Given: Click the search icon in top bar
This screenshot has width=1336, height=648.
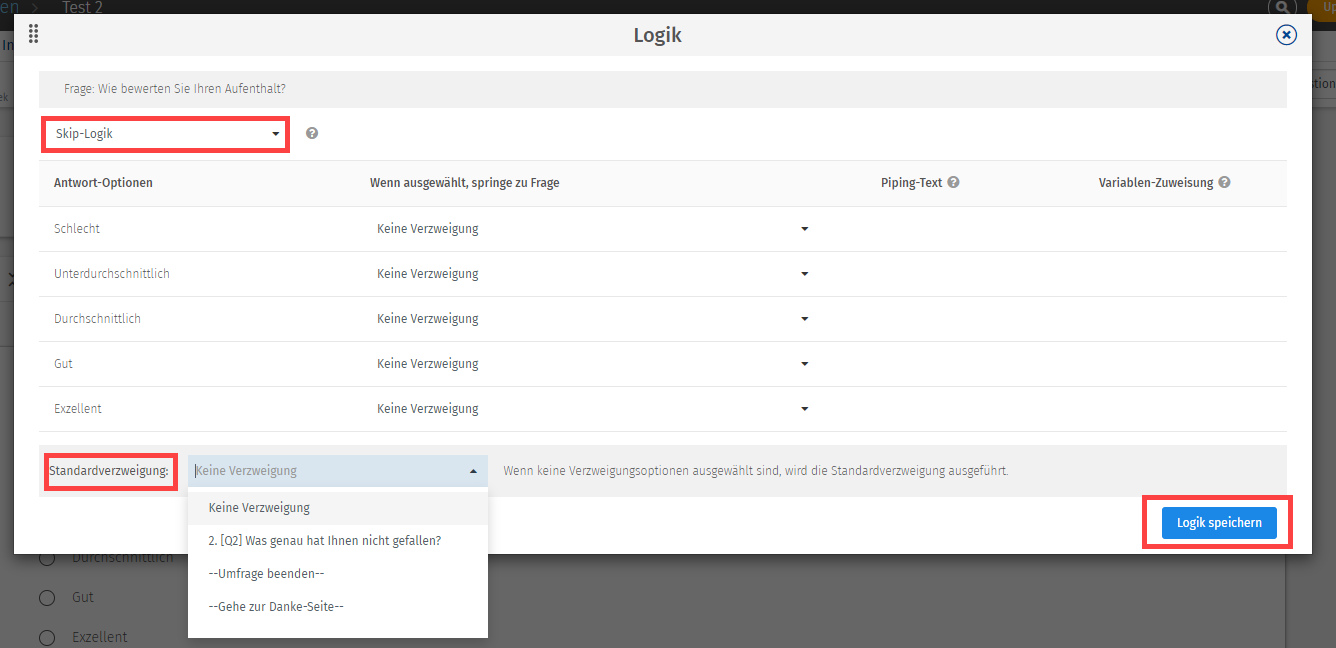Looking at the screenshot, I should [1281, 7].
